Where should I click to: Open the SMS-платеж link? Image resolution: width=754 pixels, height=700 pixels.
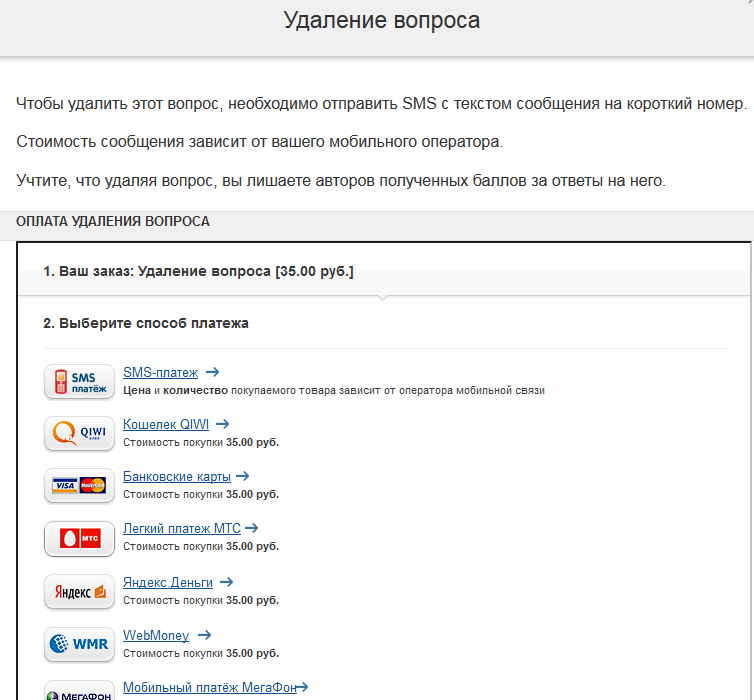pyautogui.click(x=160, y=372)
